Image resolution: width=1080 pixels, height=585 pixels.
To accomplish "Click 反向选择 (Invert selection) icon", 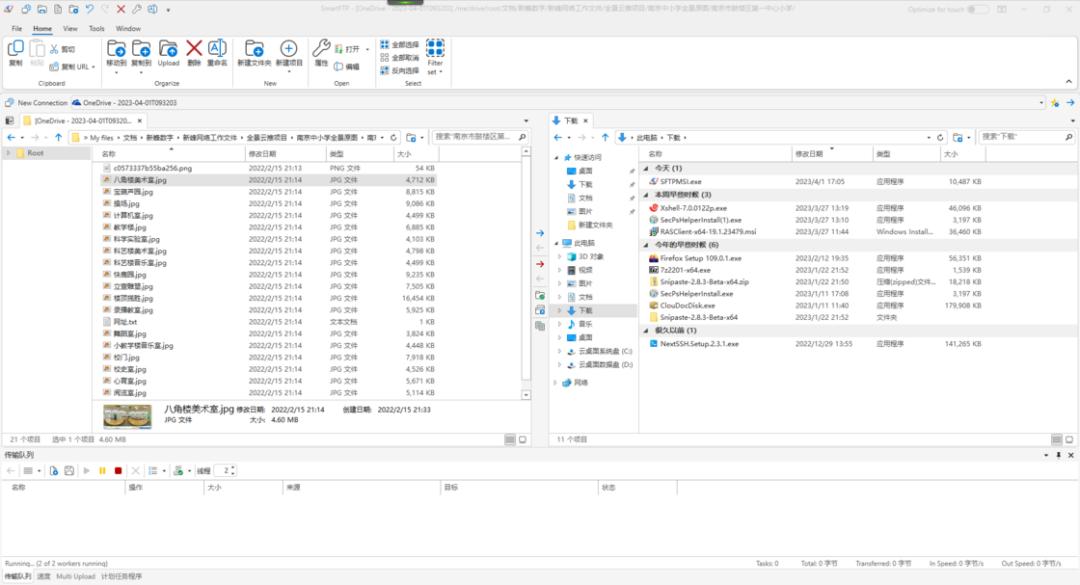I will (384, 71).
